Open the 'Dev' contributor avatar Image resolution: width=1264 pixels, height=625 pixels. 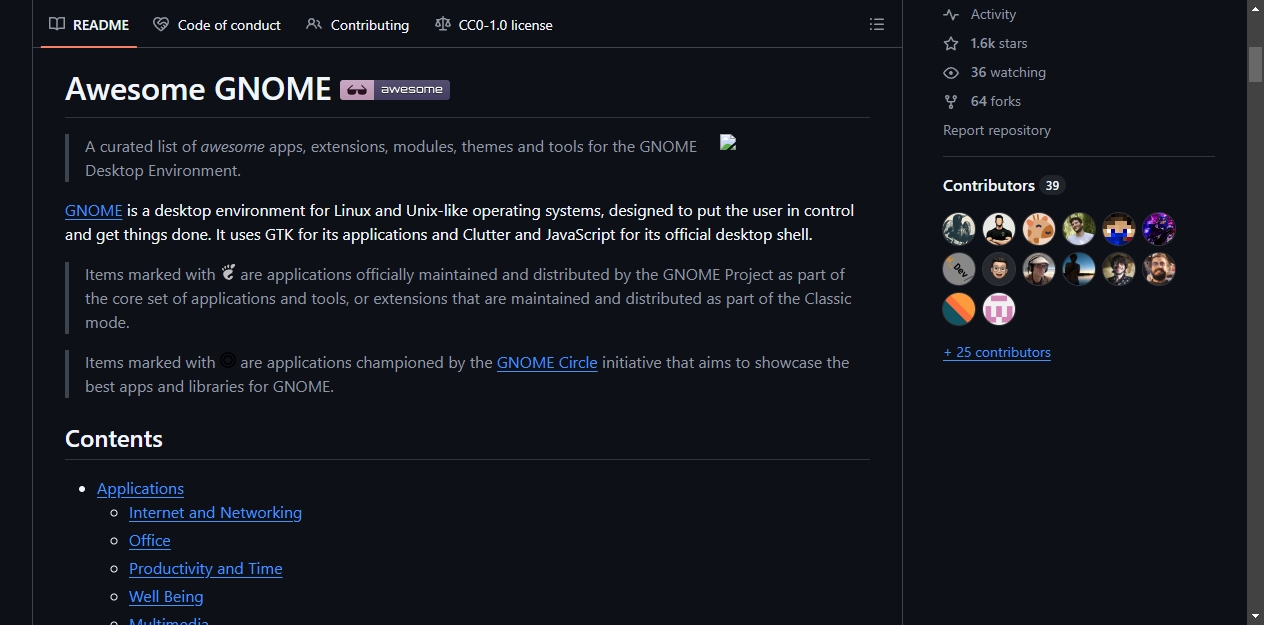pyautogui.click(x=959, y=269)
